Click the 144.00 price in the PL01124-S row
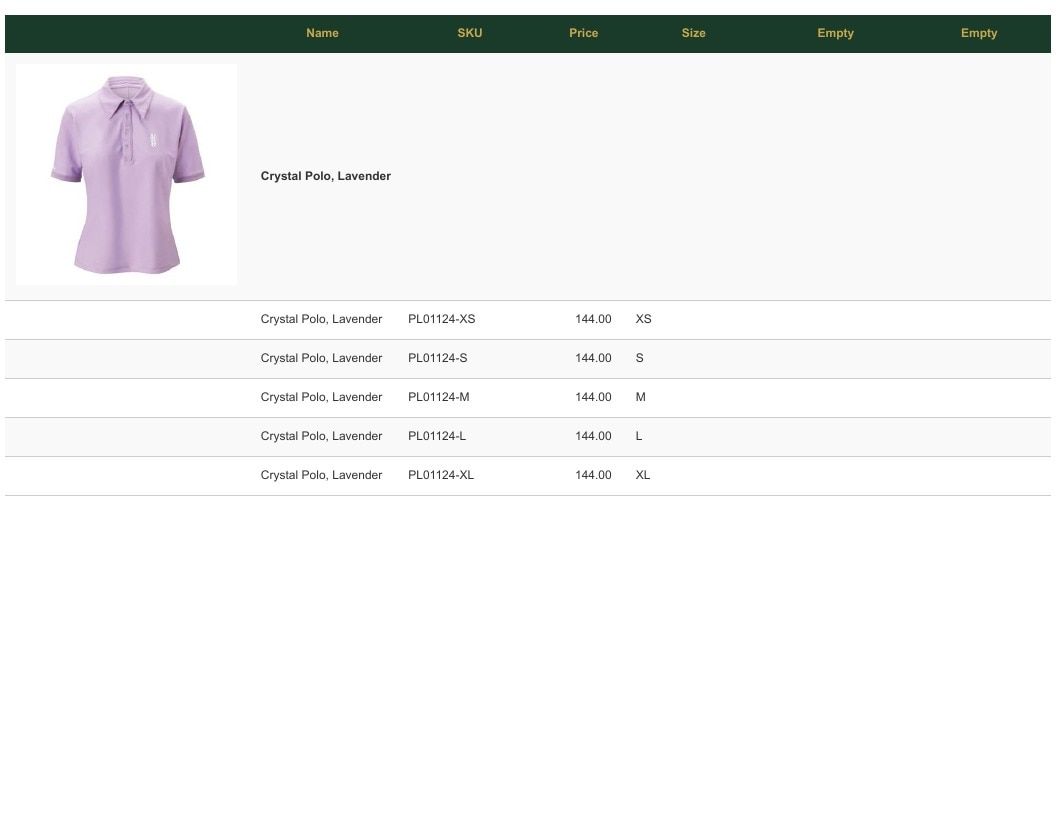Image resolution: width=1056 pixels, height=816 pixels. point(593,358)
